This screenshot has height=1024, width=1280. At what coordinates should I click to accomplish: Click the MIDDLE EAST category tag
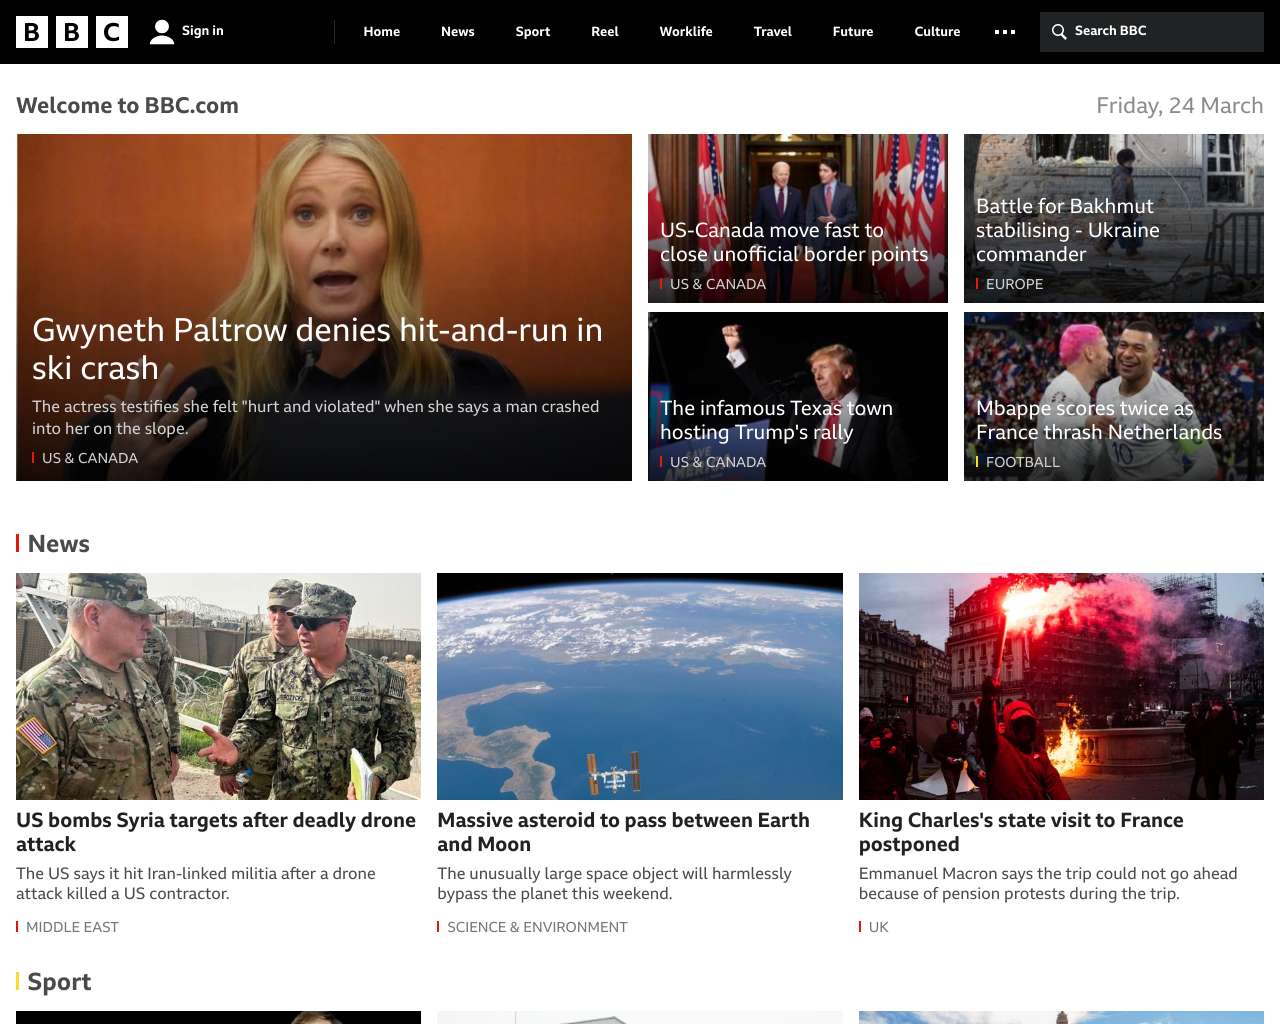point(72,927)
